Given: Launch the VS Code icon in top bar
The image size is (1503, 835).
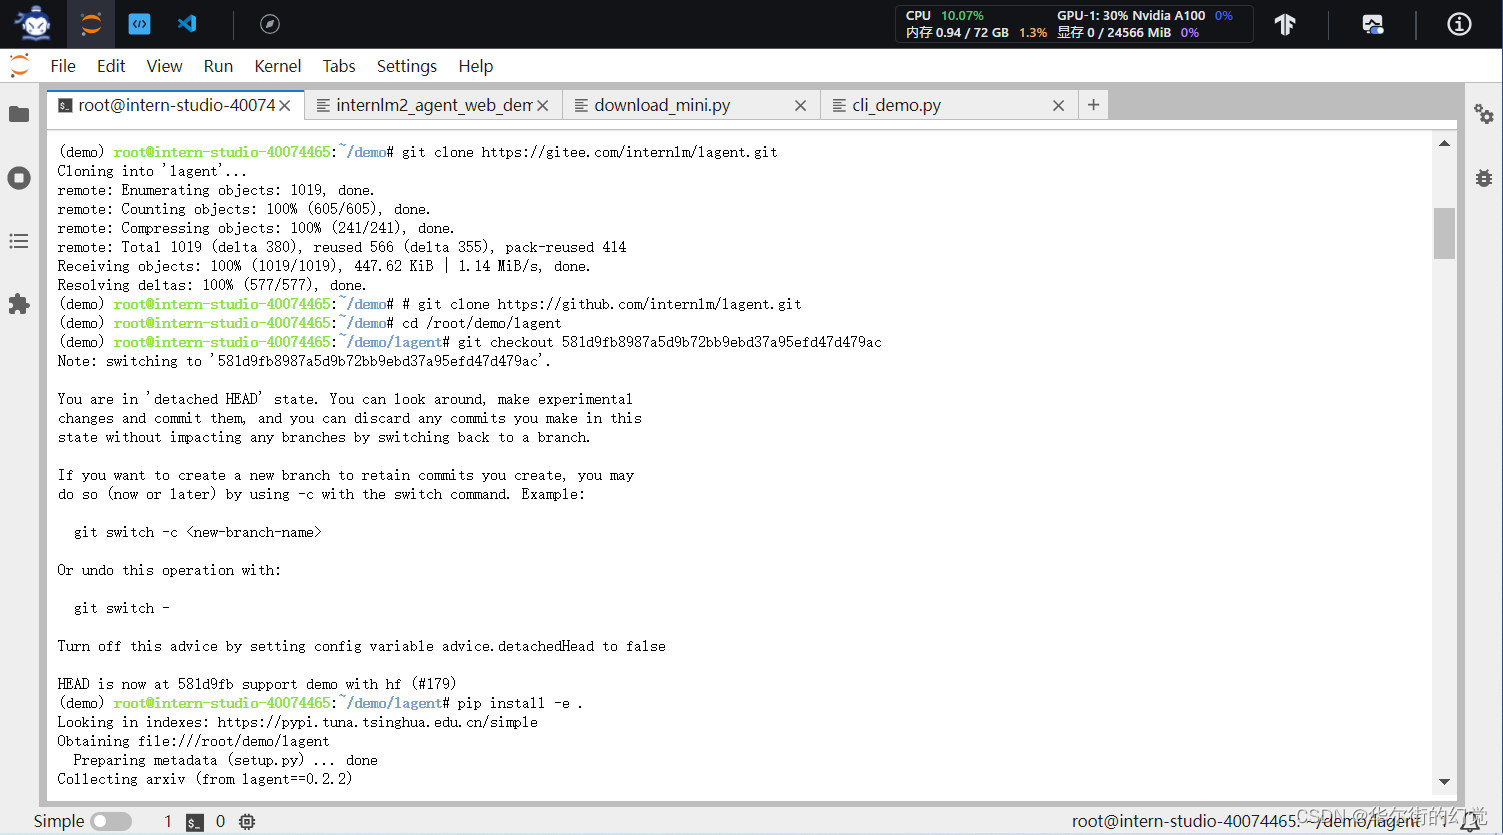Looking at the screenshot, I should click(187, 24).
